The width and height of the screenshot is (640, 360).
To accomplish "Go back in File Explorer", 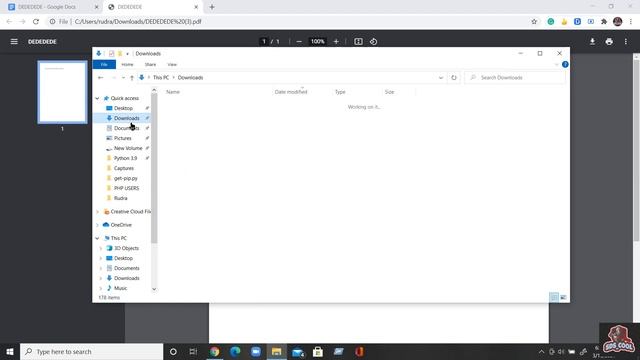I will pos(100,78).
